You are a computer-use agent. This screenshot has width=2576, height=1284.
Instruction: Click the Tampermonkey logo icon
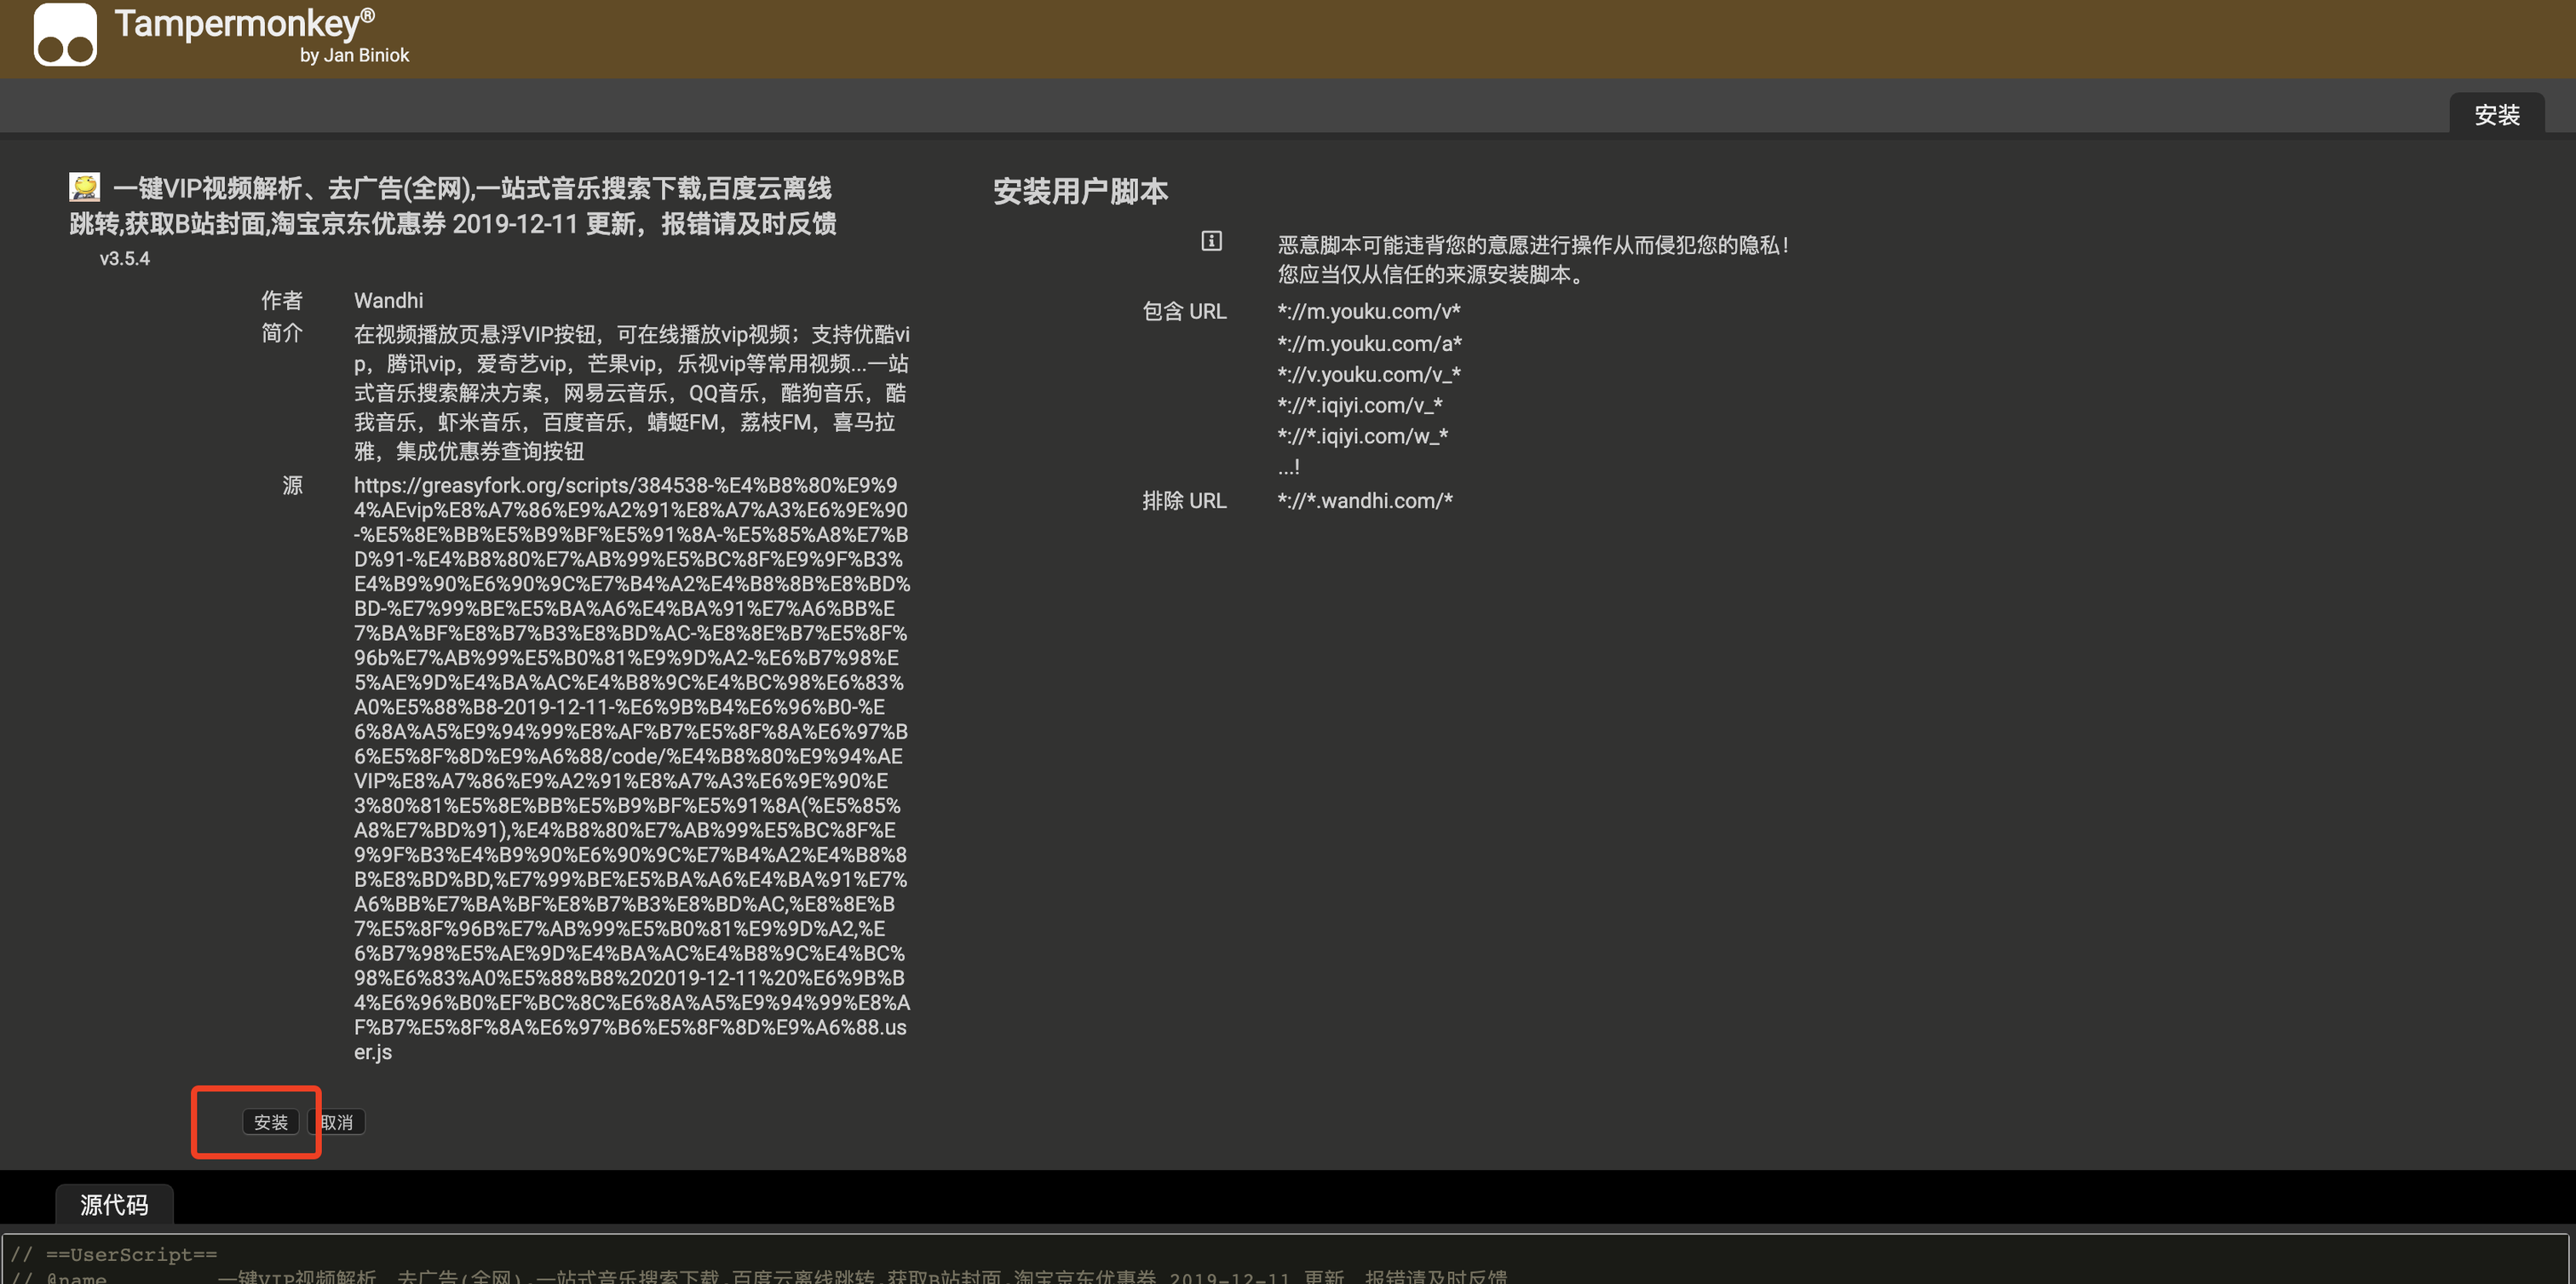click(x=65, y=34)
